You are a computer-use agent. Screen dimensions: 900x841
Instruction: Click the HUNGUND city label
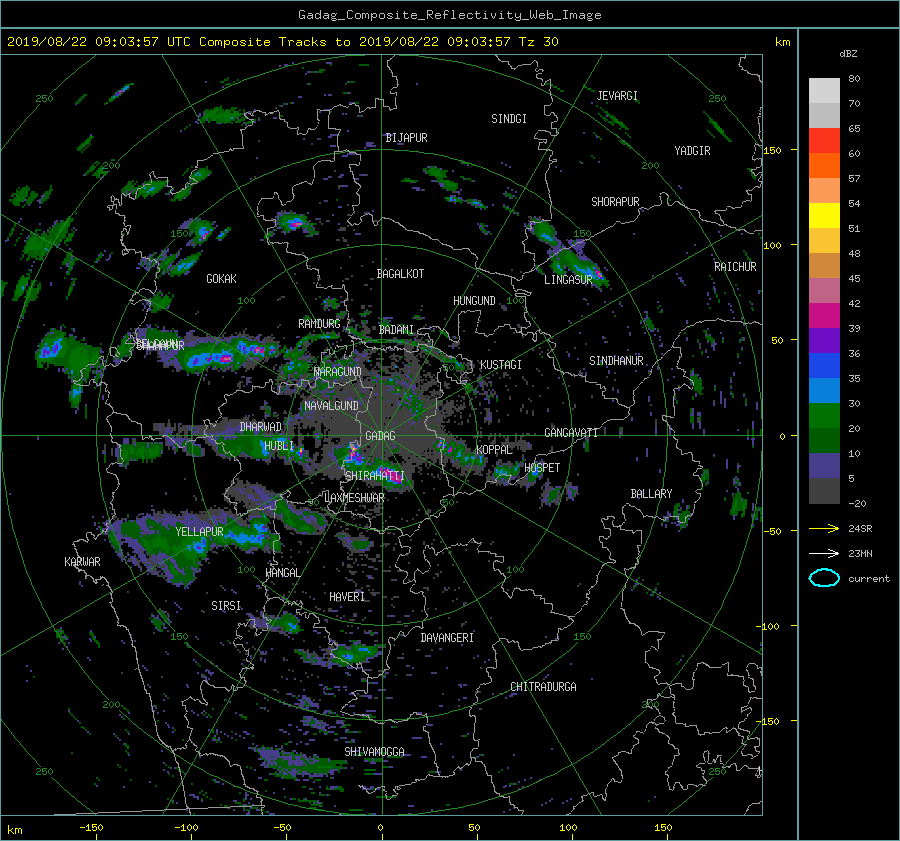point(474,301)
